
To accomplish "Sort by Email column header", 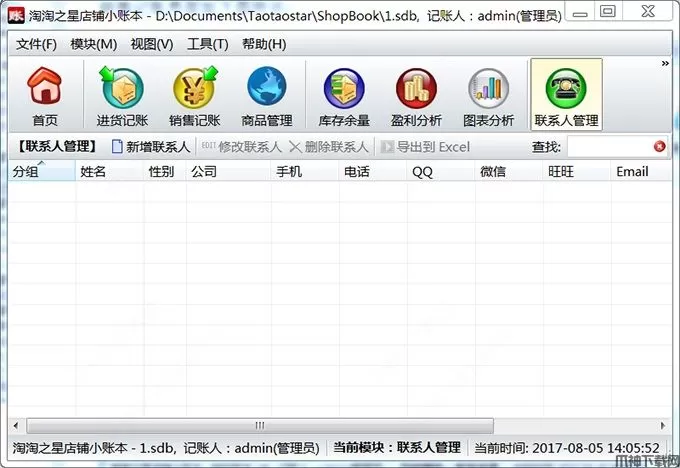I will (641, 171).
